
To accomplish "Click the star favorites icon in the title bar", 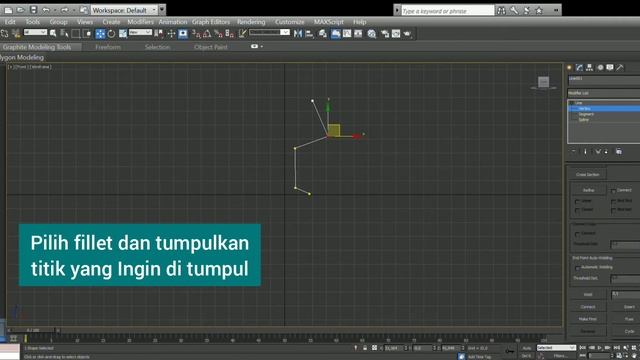I will [539, 11].
